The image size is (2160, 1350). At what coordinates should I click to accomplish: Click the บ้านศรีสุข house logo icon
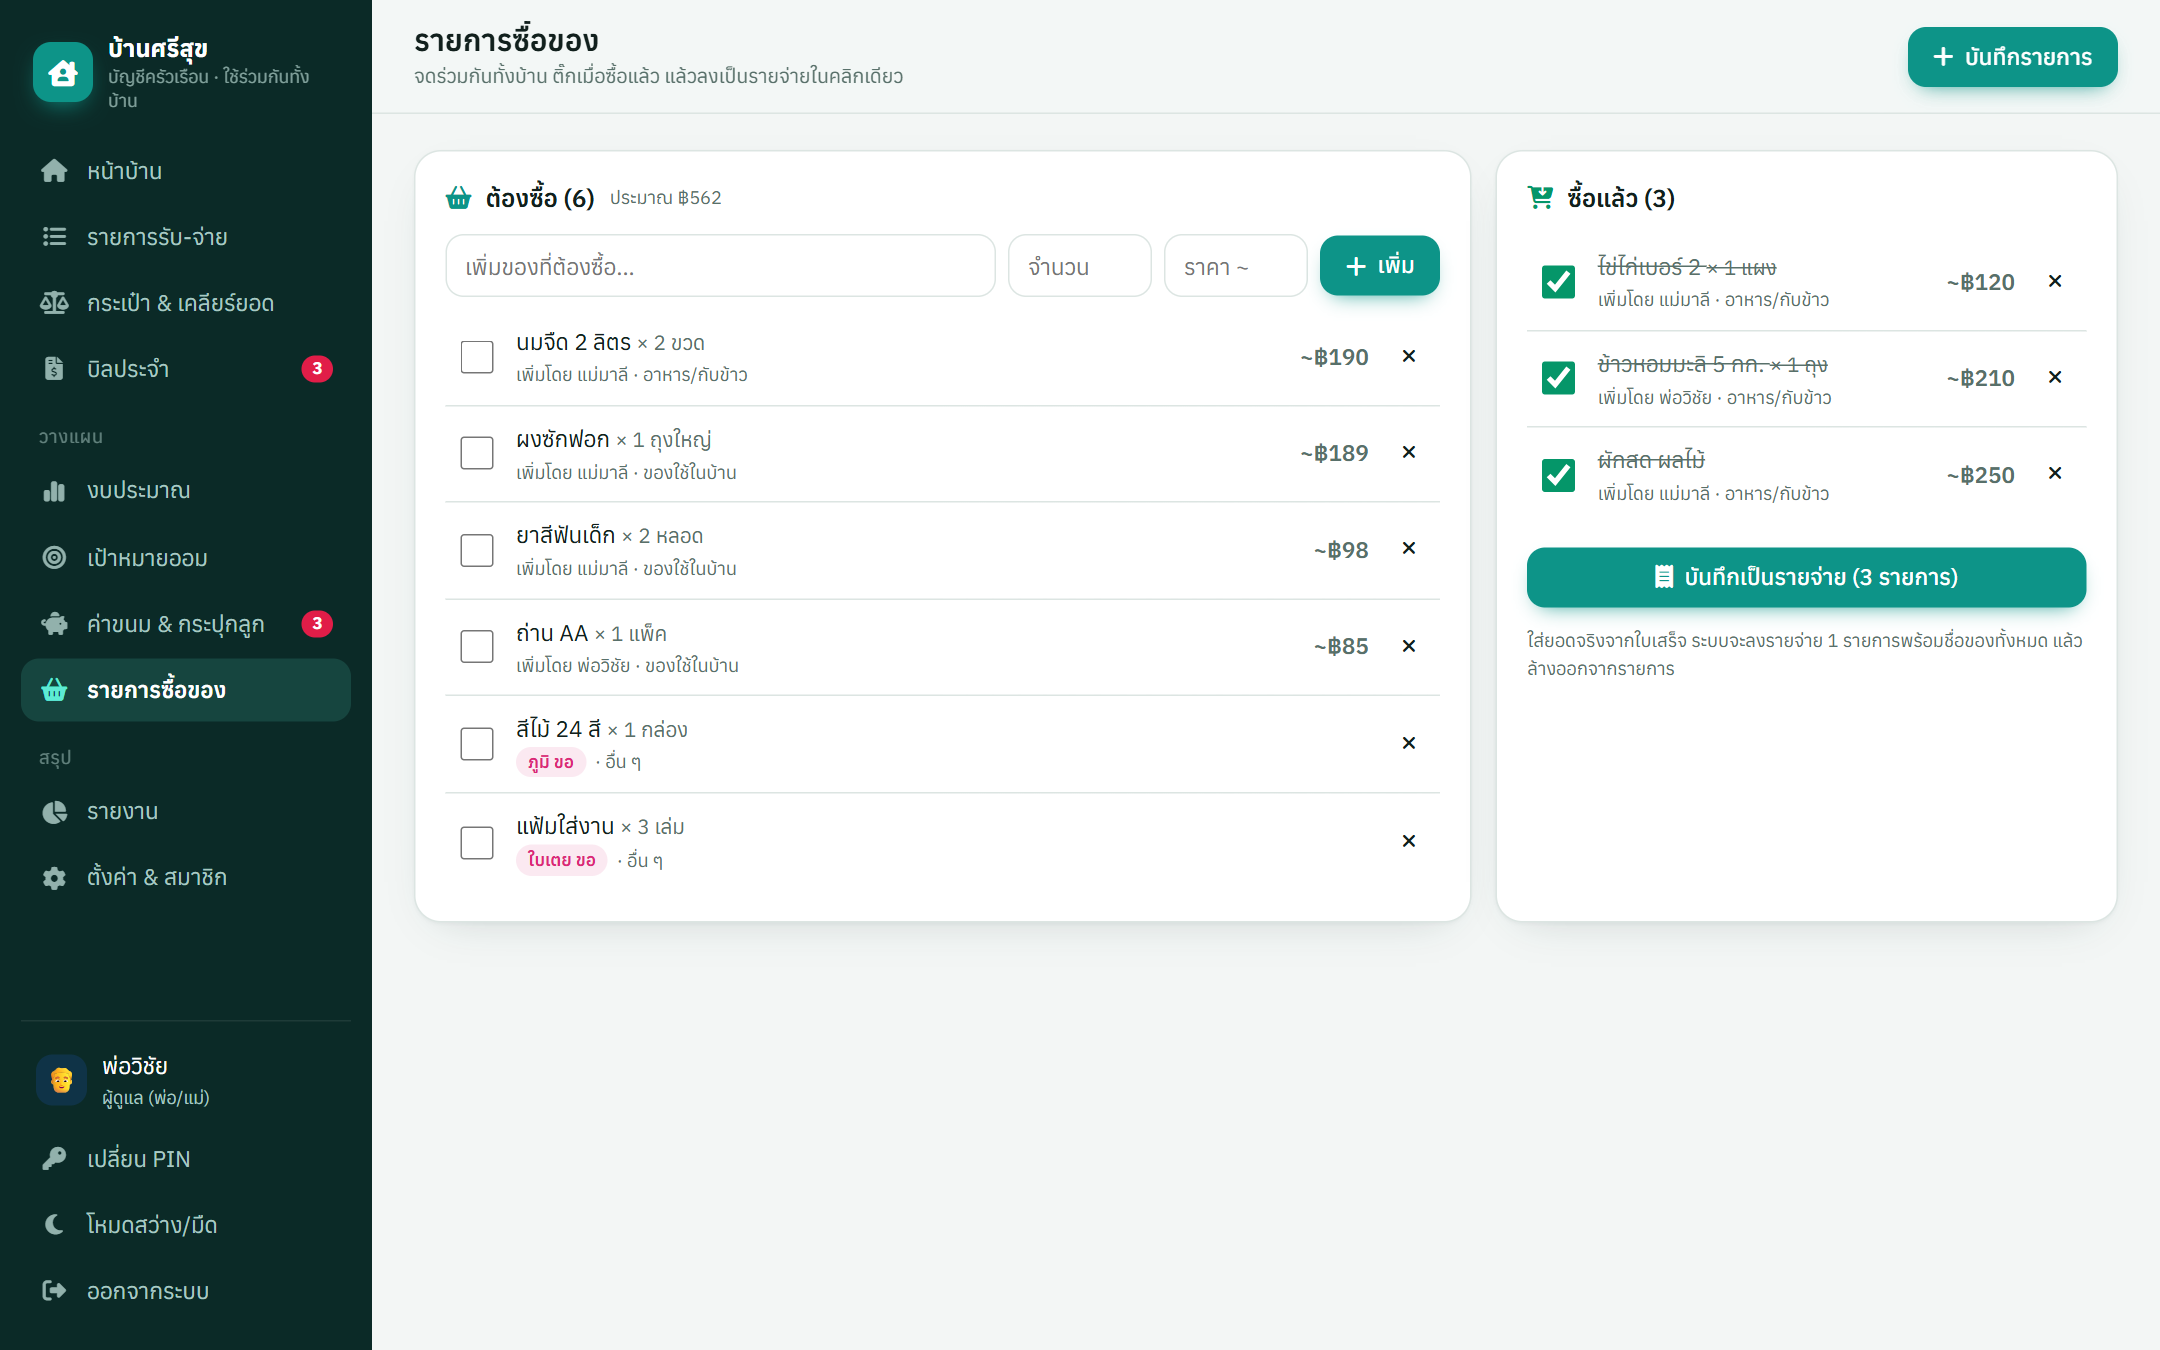(63, 72)
